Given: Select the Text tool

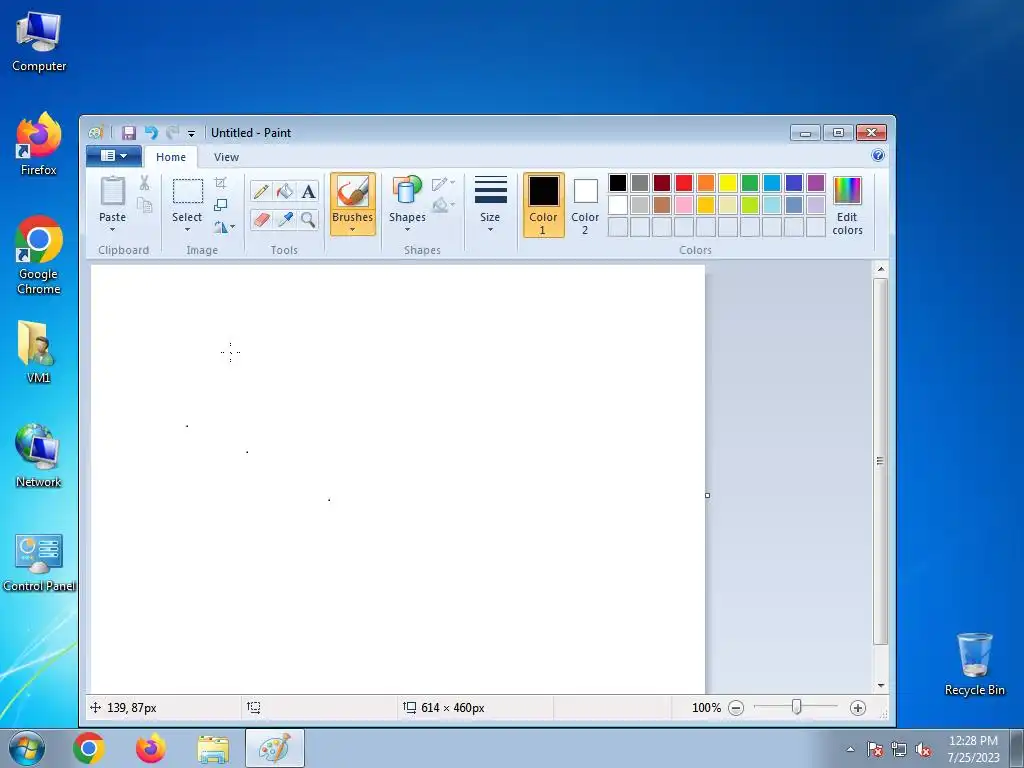Looking at the screenshot, I should coord(308,191).
